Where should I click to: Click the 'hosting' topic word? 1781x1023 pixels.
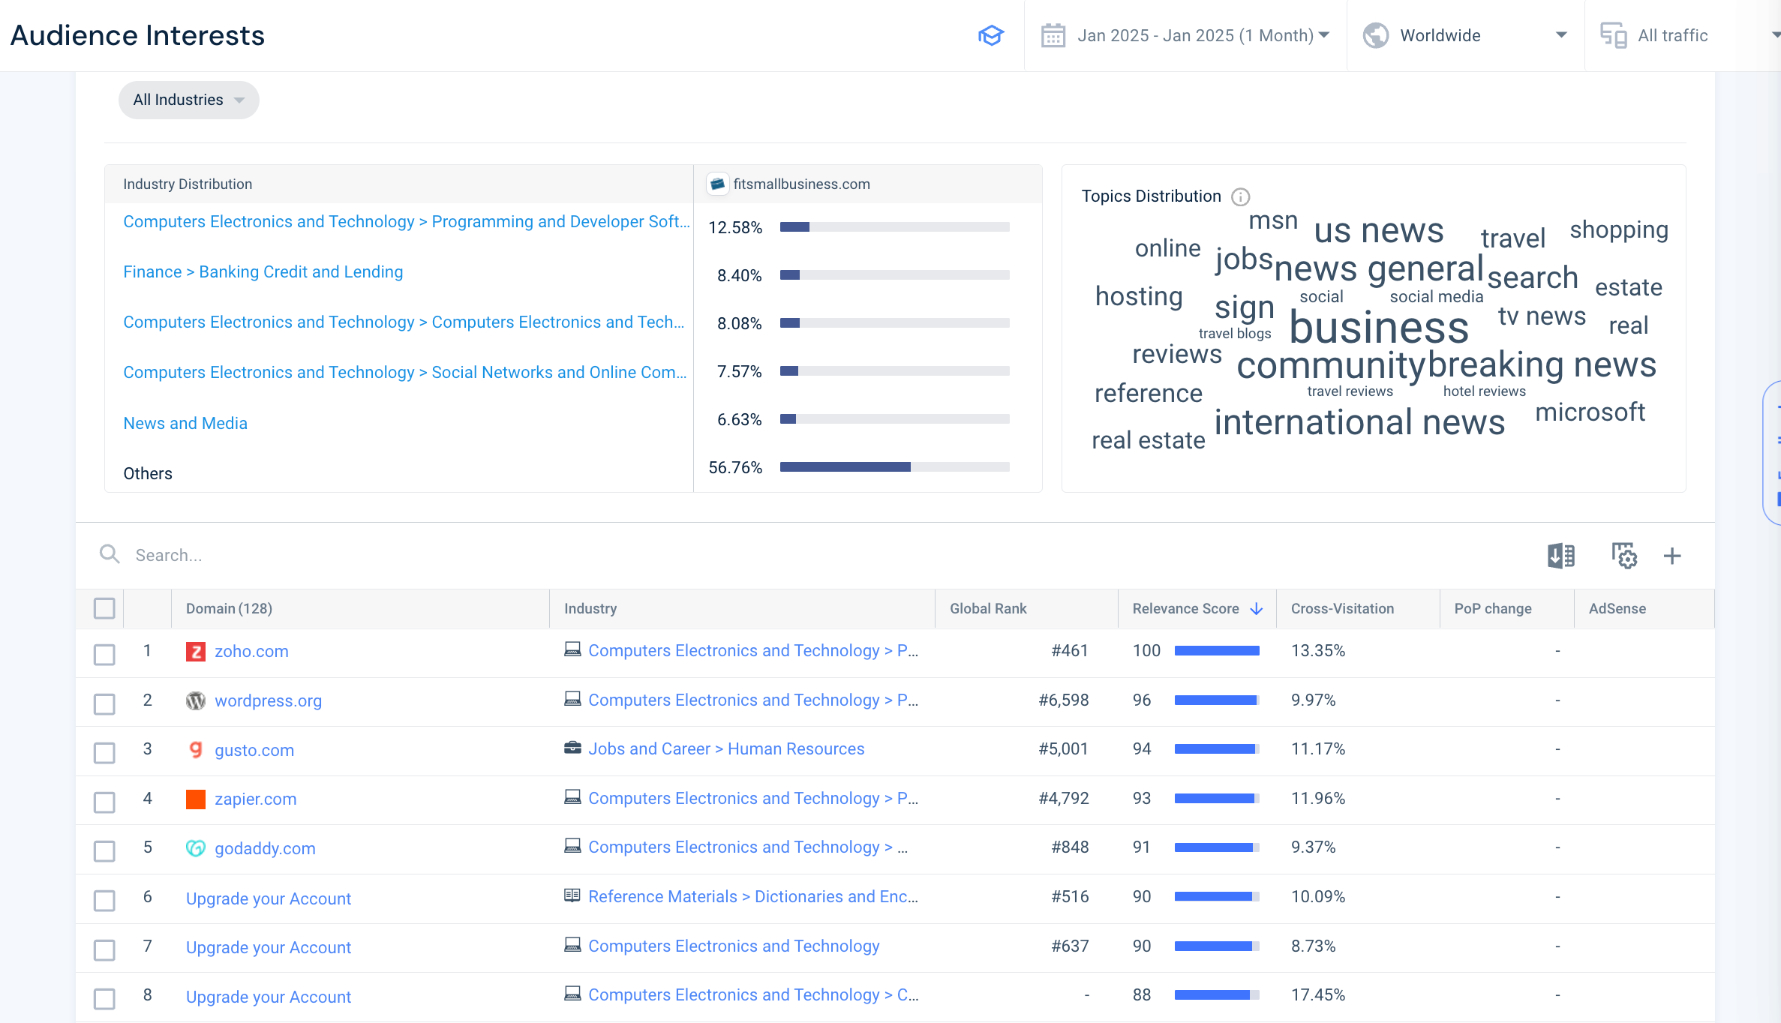tap(1139, 297)
